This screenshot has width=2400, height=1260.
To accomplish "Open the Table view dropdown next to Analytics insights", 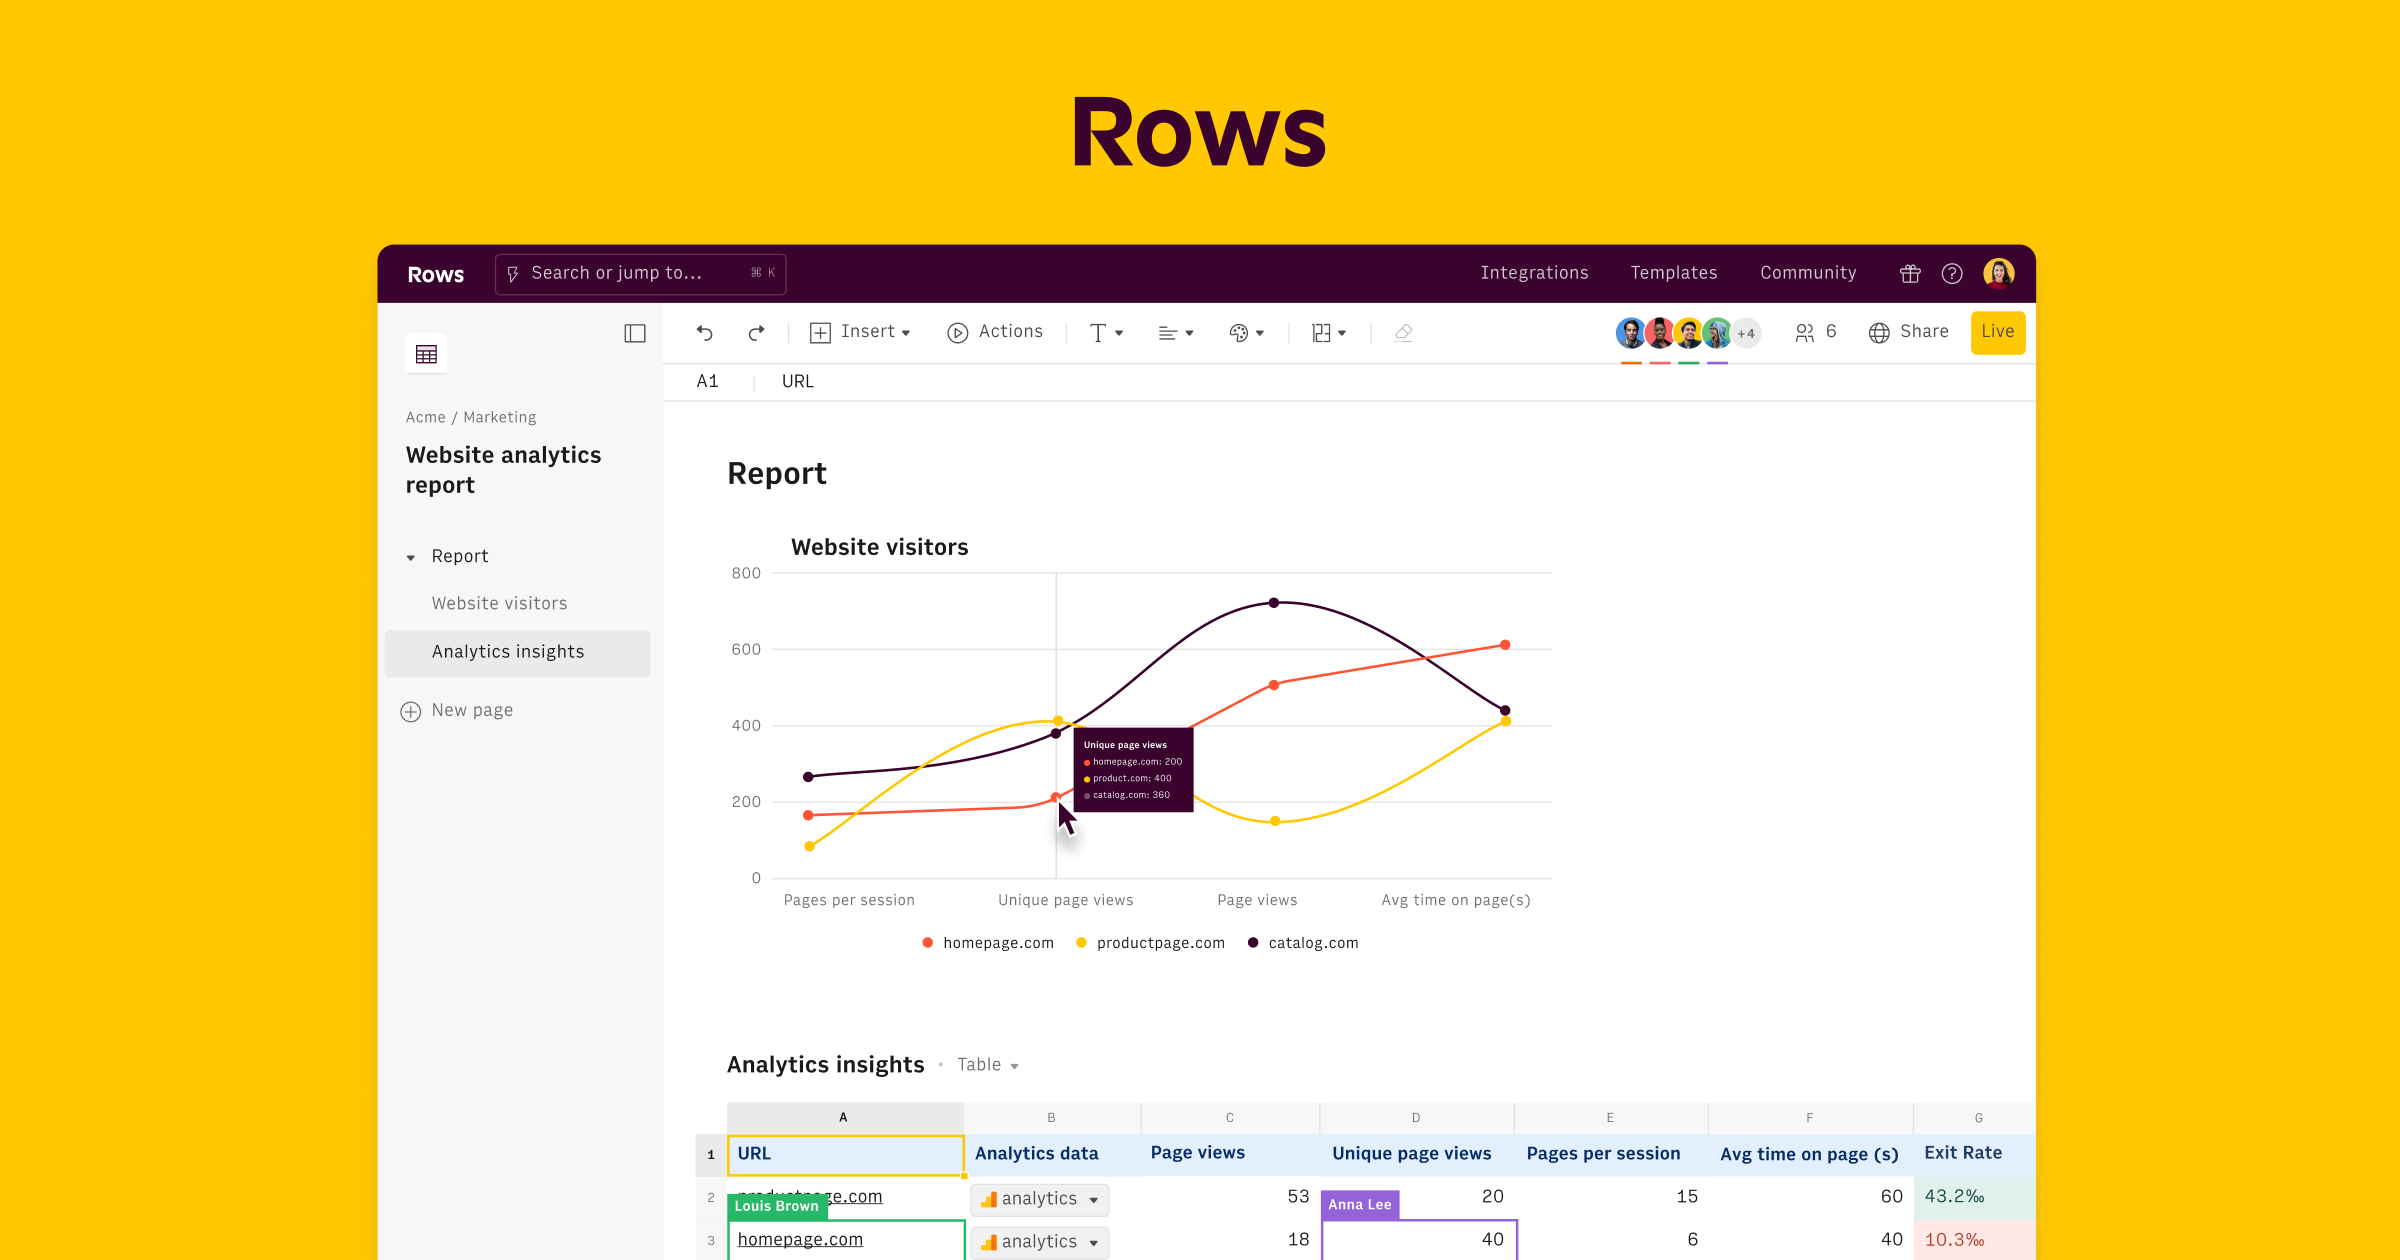I will point(986,1064).
